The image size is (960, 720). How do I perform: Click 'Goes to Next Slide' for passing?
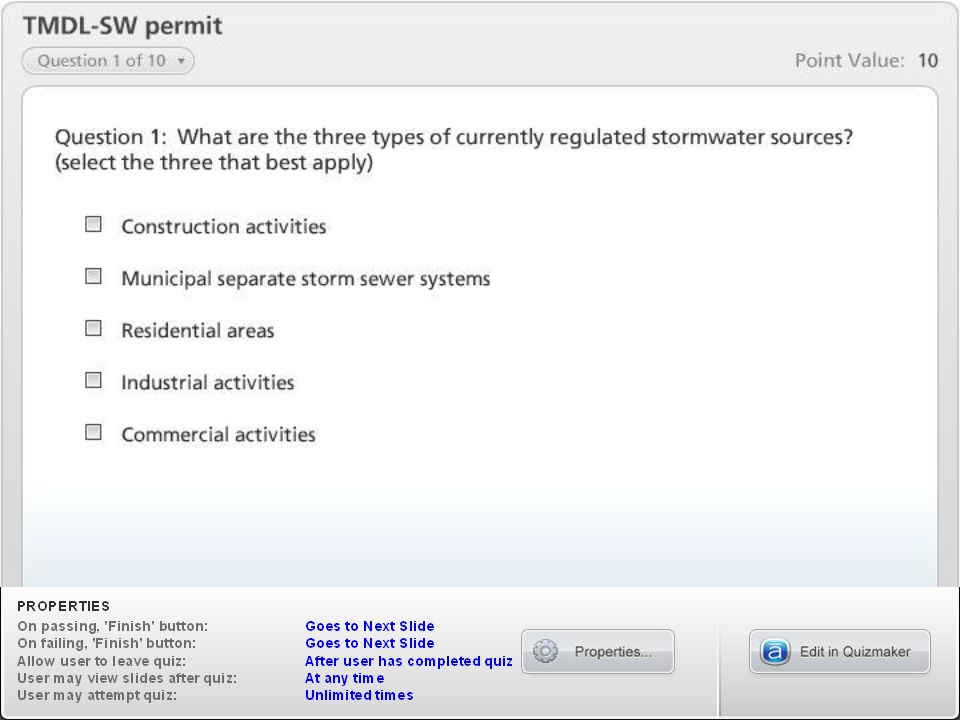coord(370,626)
